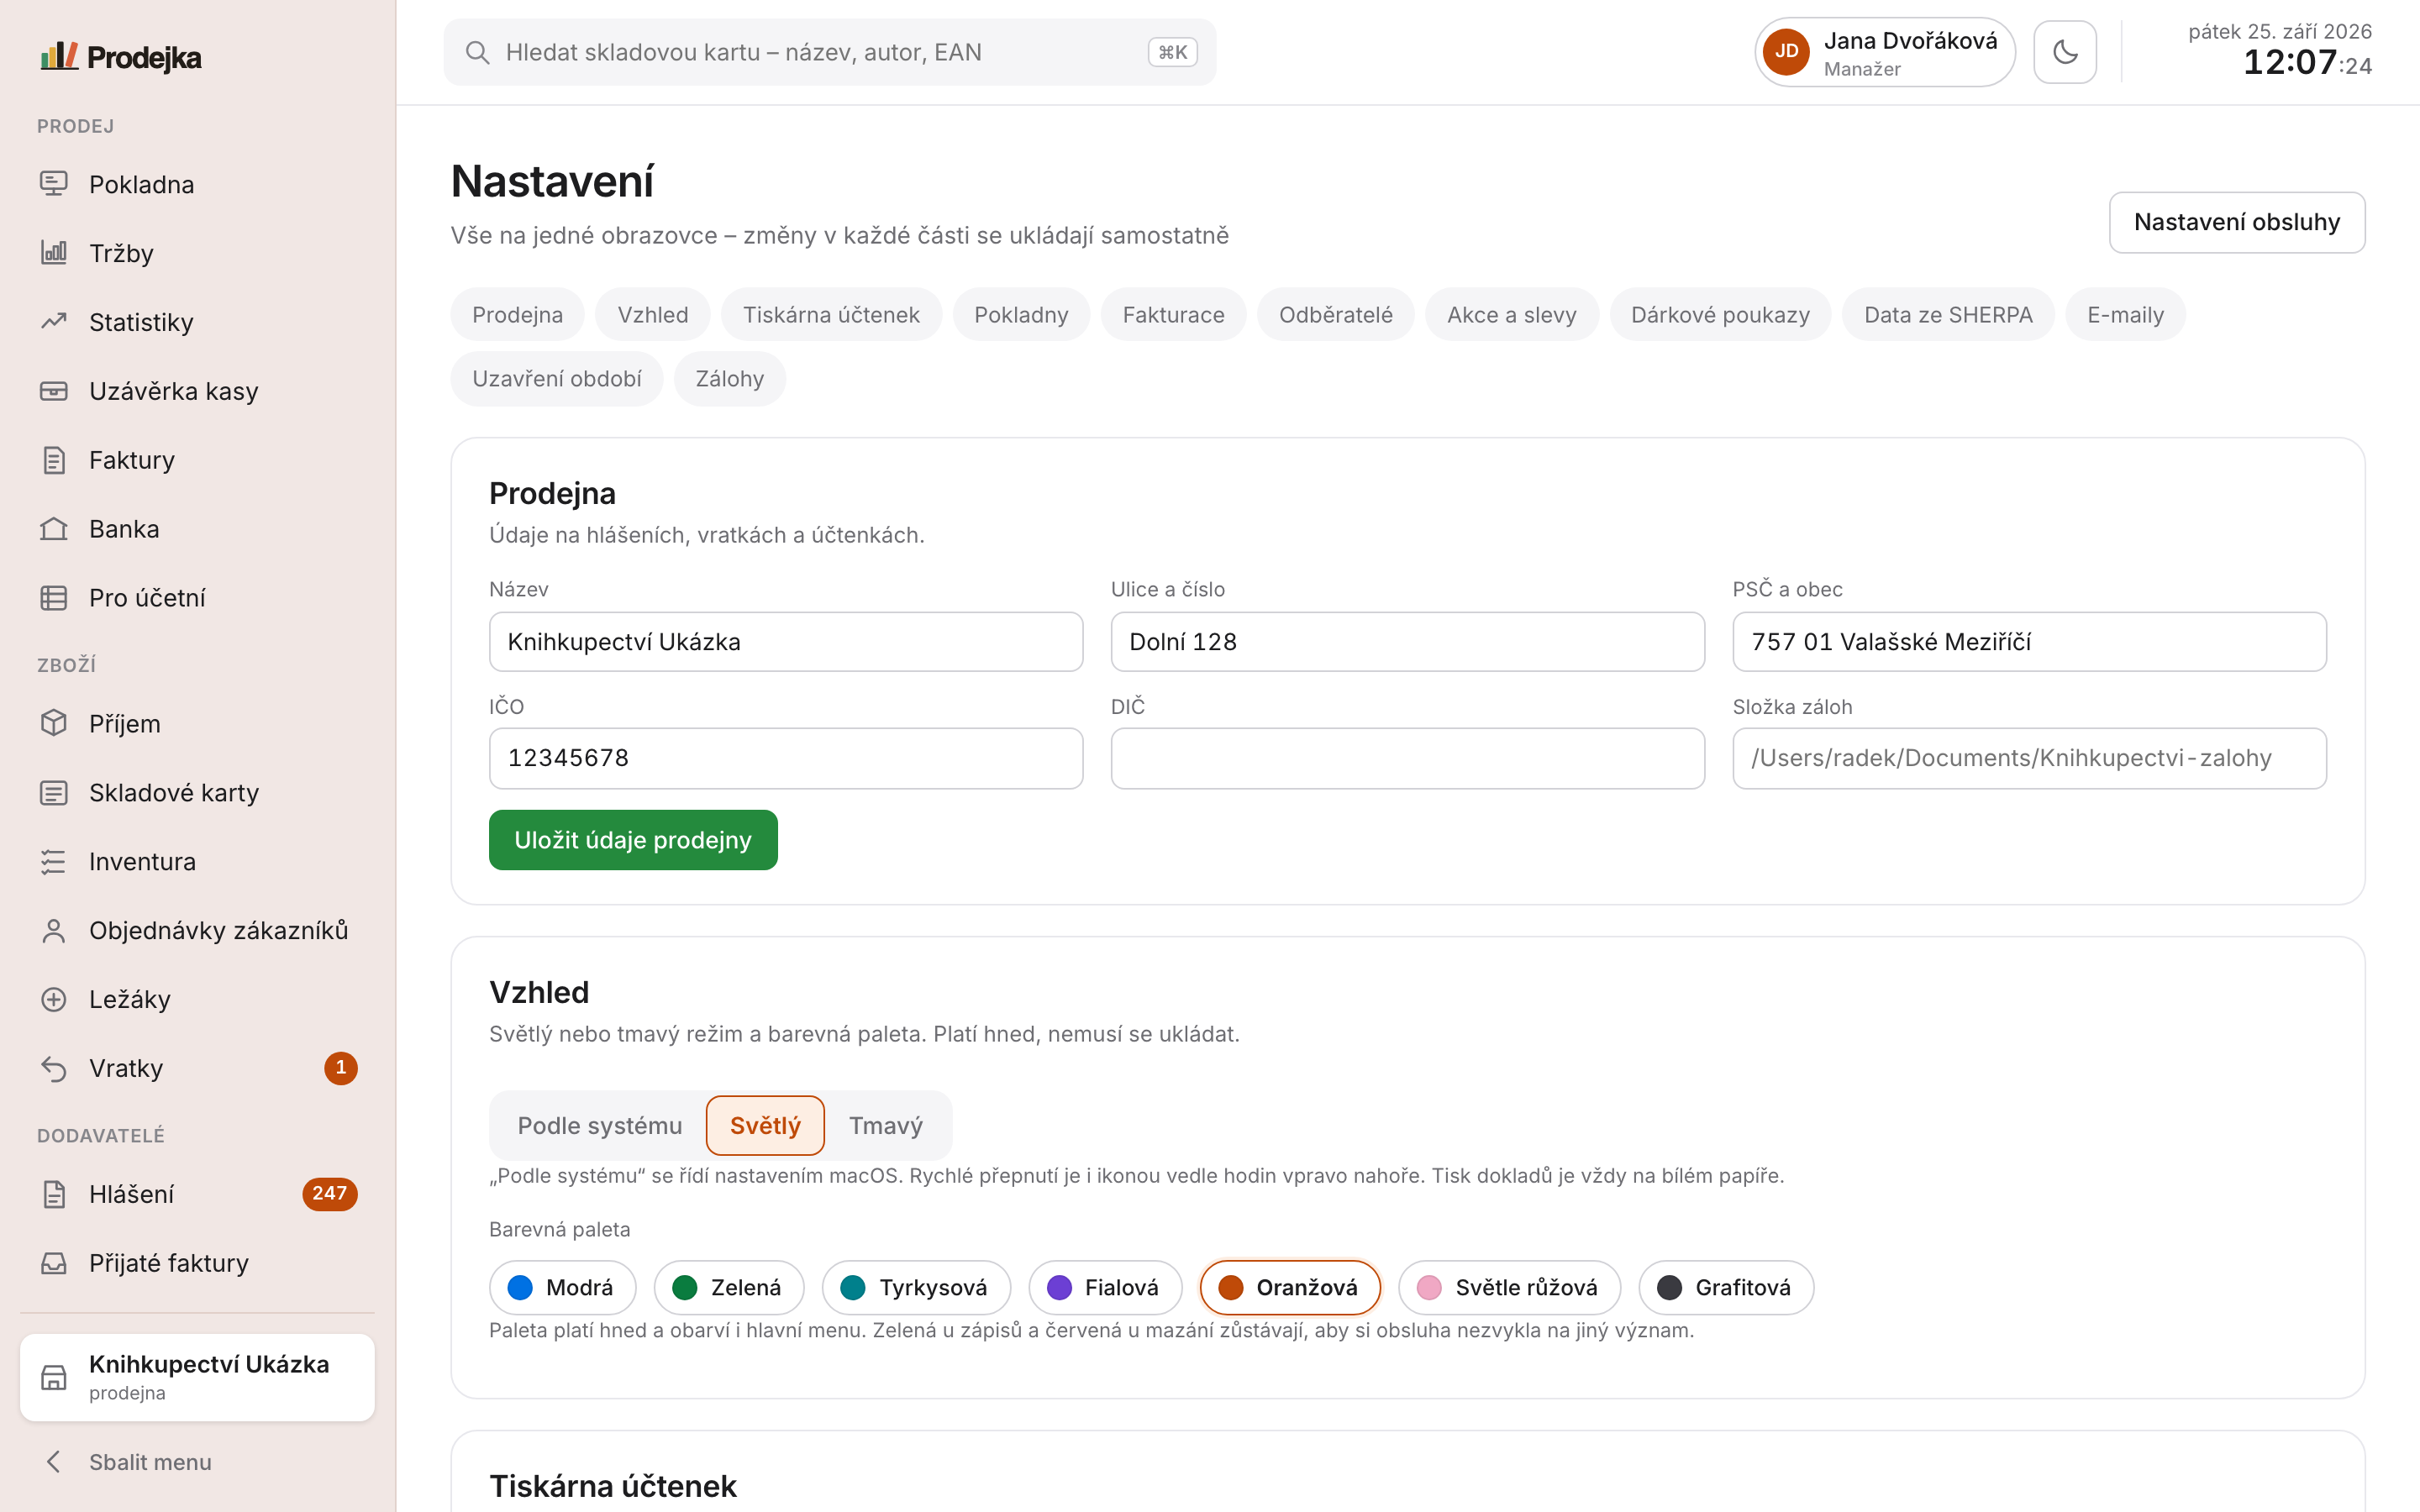The height and width of the screenshot is (1512, 2420).
Task: Jump to the Uzavření období section
Action: point(557,379)
